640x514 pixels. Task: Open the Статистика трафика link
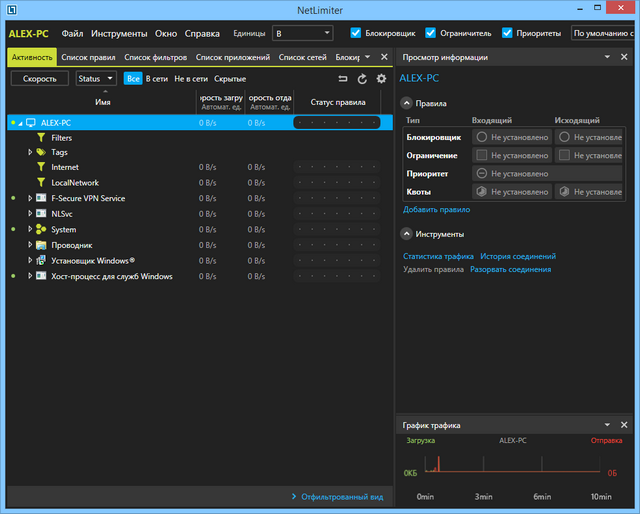pos(438,256)
